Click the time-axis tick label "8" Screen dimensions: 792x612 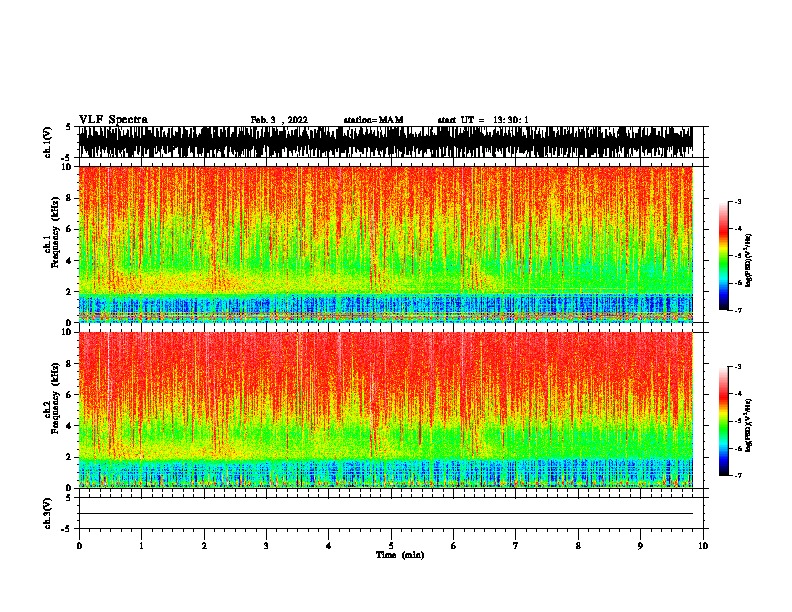pos(578,546)
